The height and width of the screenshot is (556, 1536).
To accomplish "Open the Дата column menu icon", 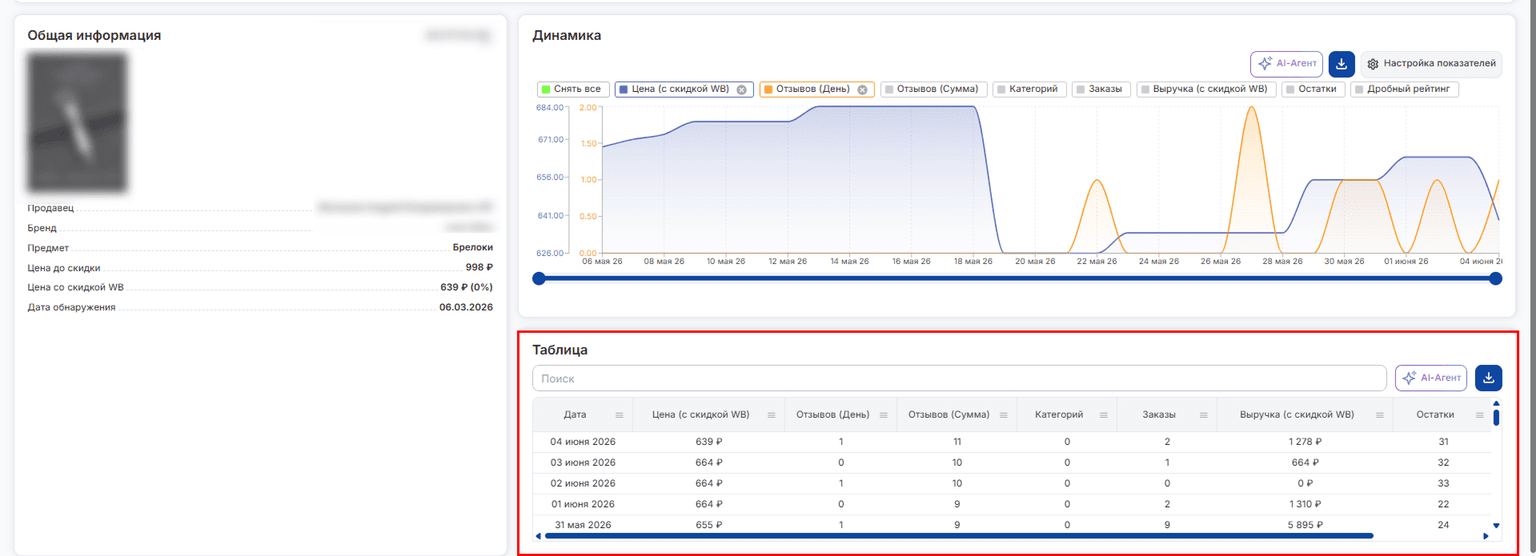I will click(619, 415).
